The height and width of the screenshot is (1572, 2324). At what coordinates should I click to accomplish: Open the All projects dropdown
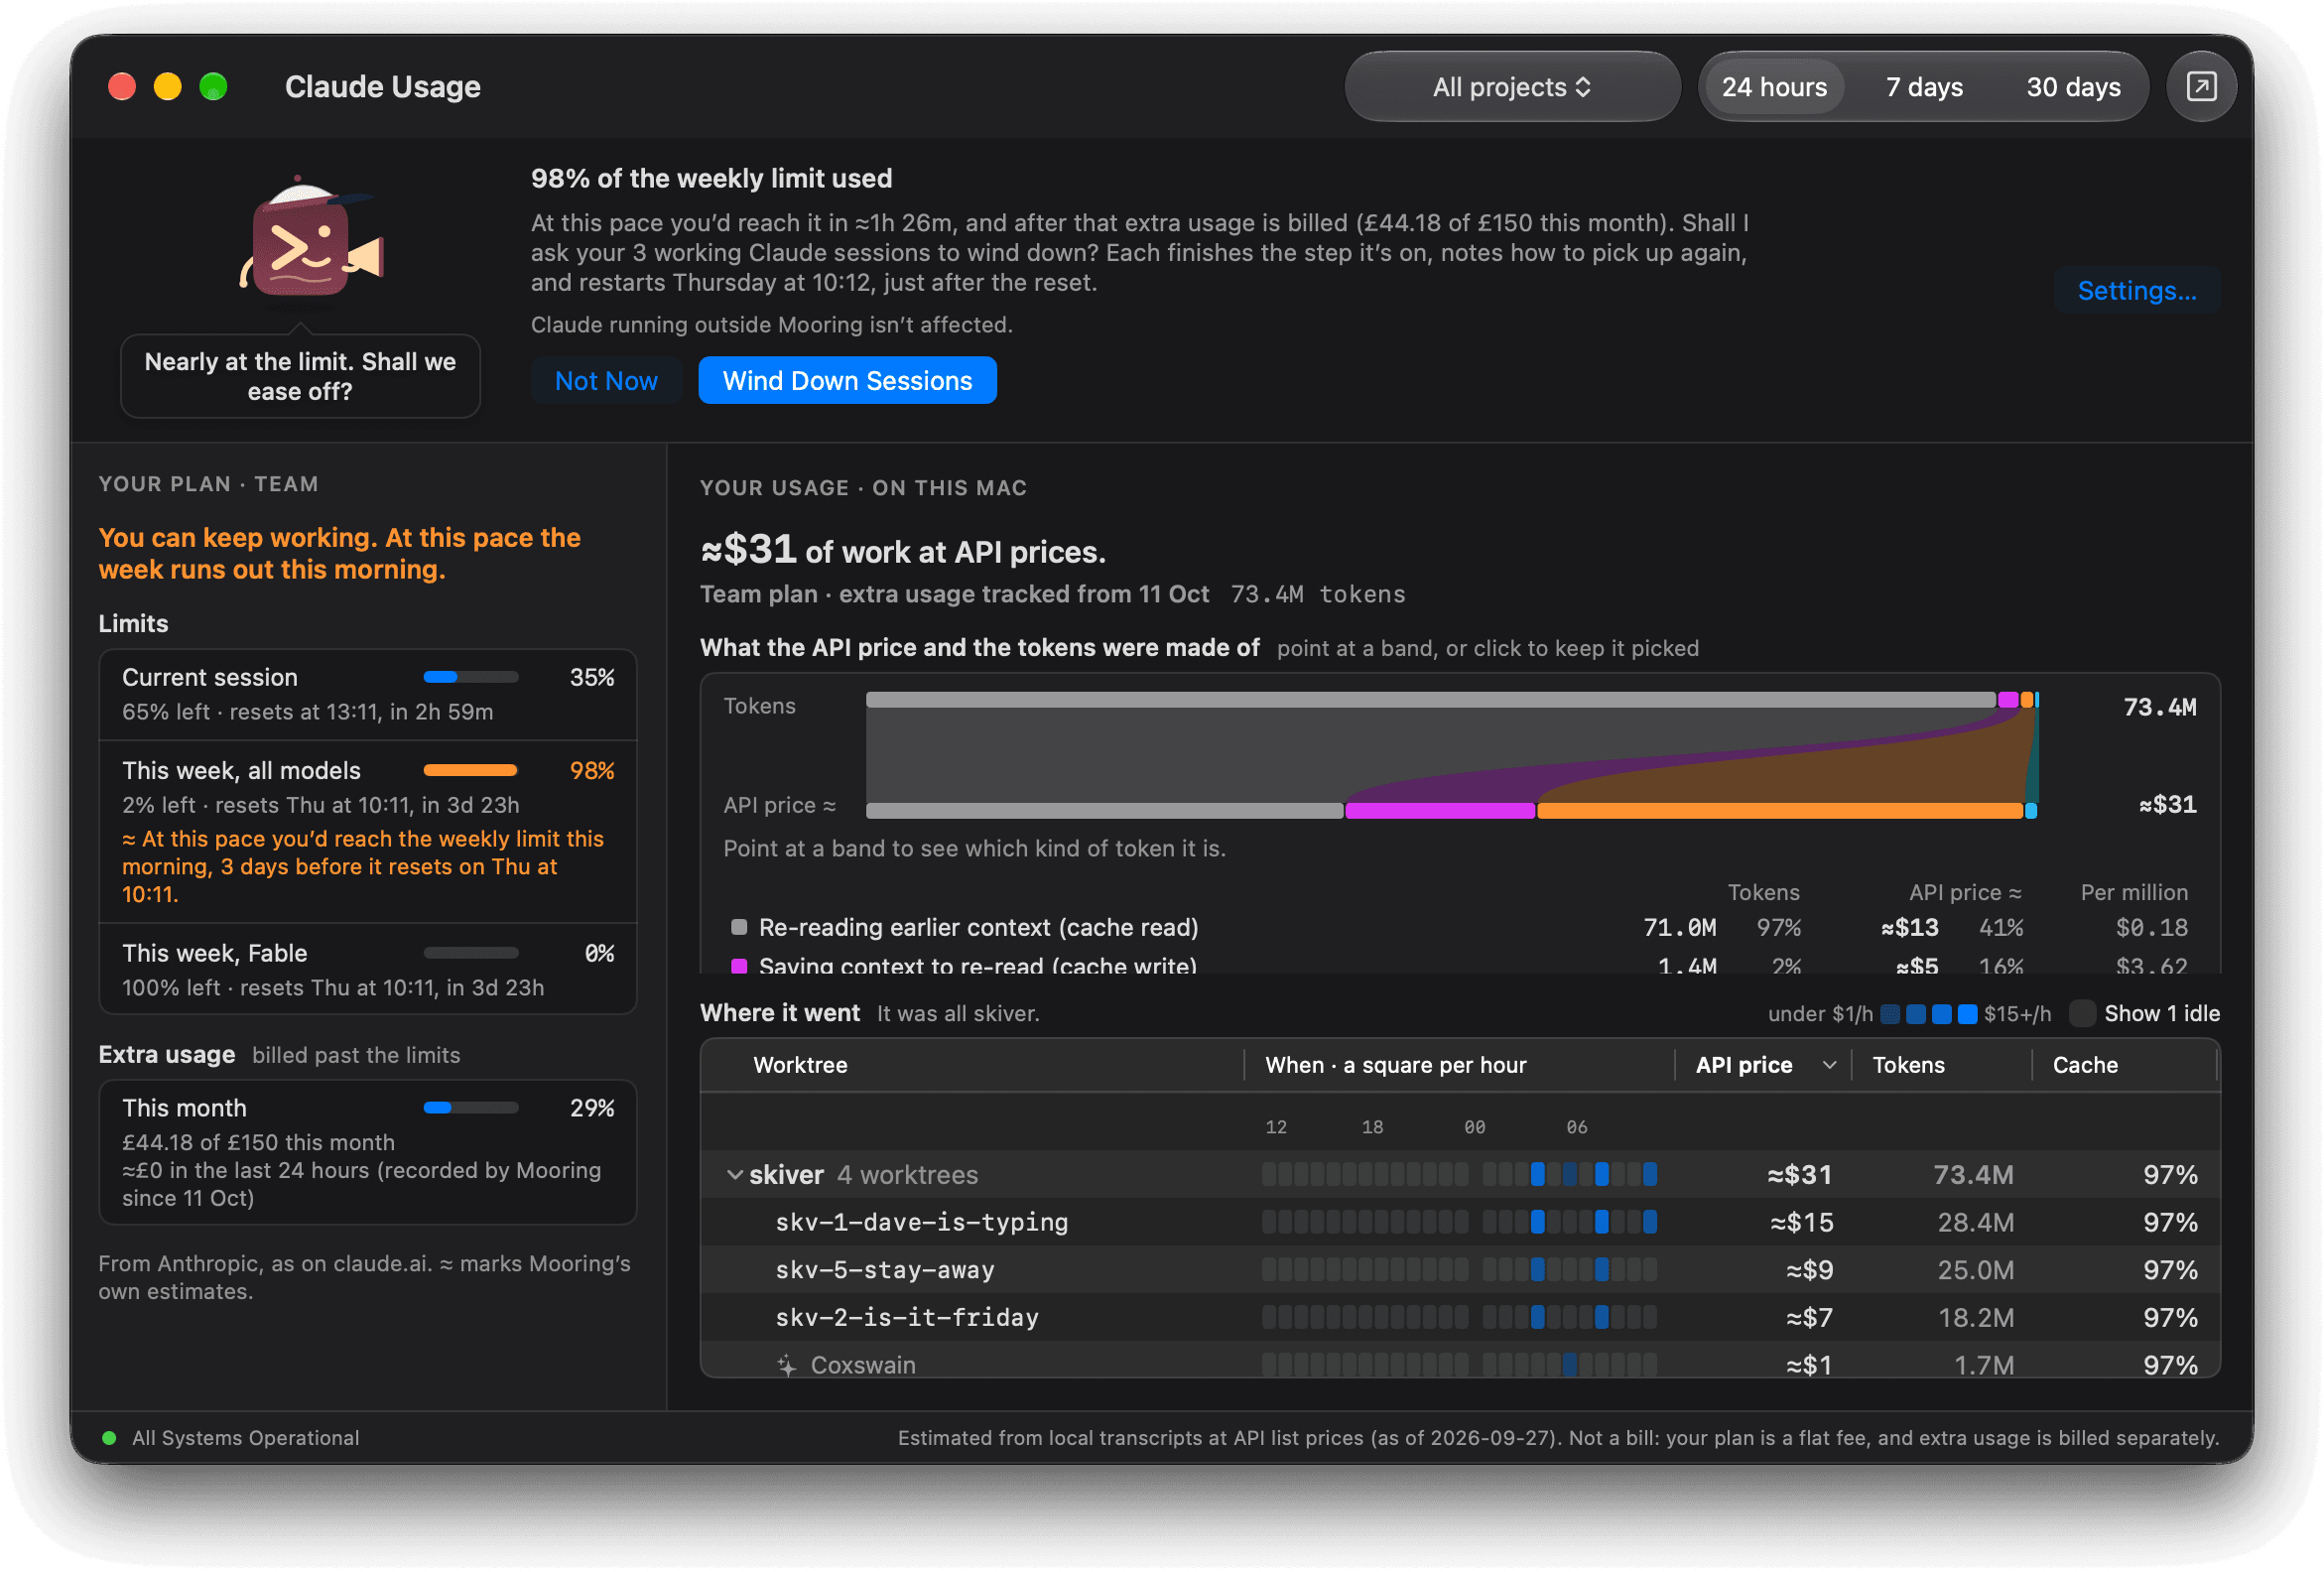click(1511, 87)
